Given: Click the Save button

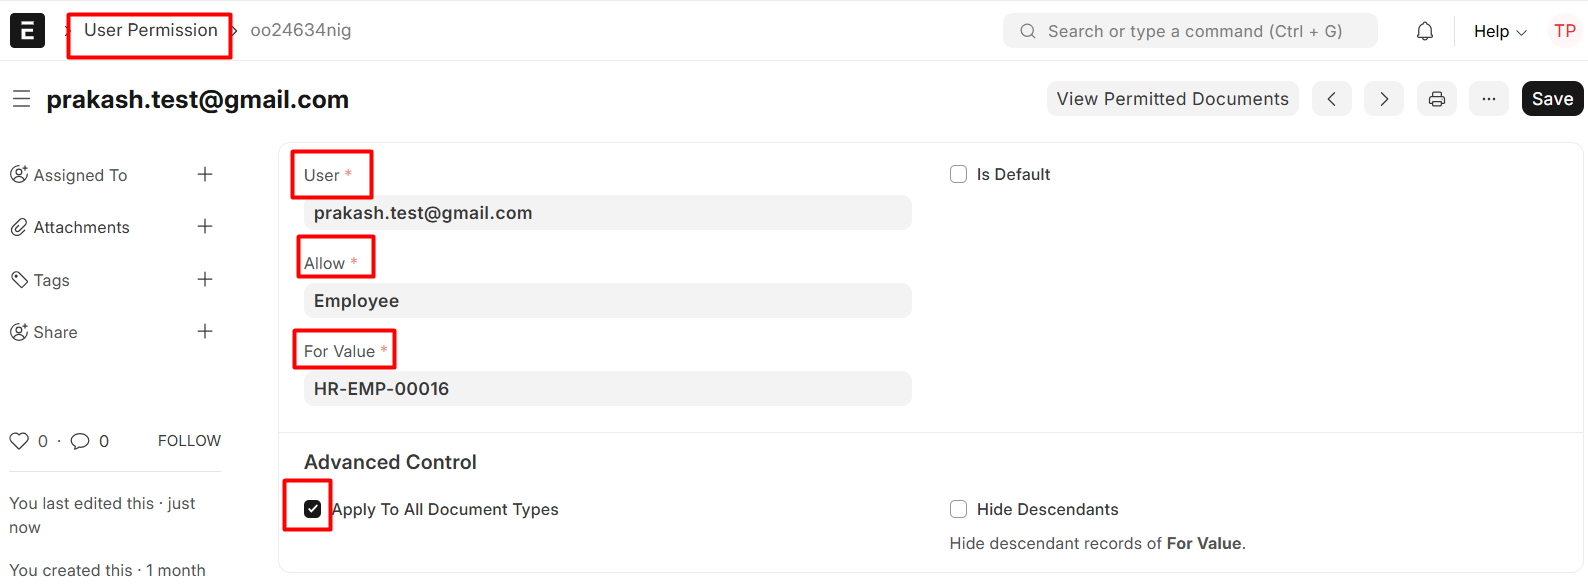Looking at the screenshot, I should tap(1552, 99).
